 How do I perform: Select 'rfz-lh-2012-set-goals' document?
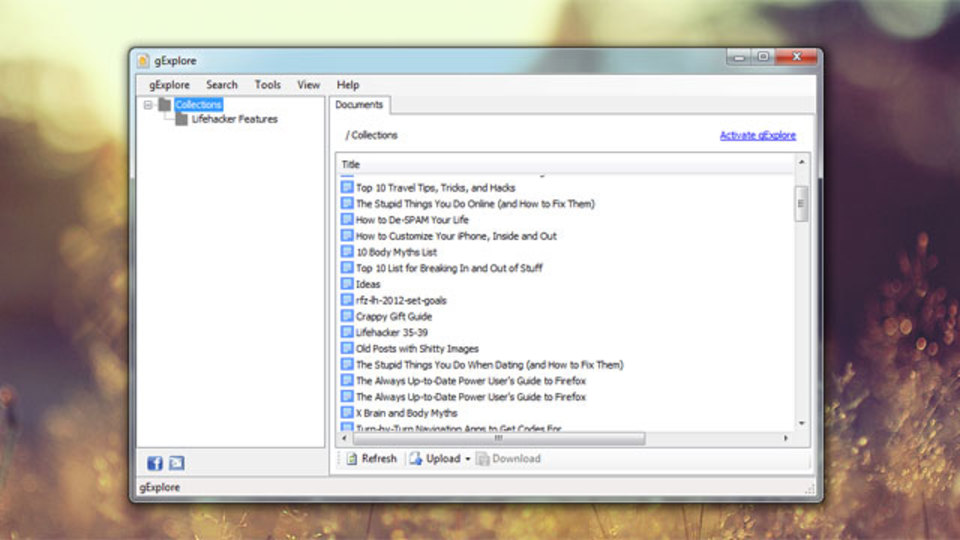401,301
